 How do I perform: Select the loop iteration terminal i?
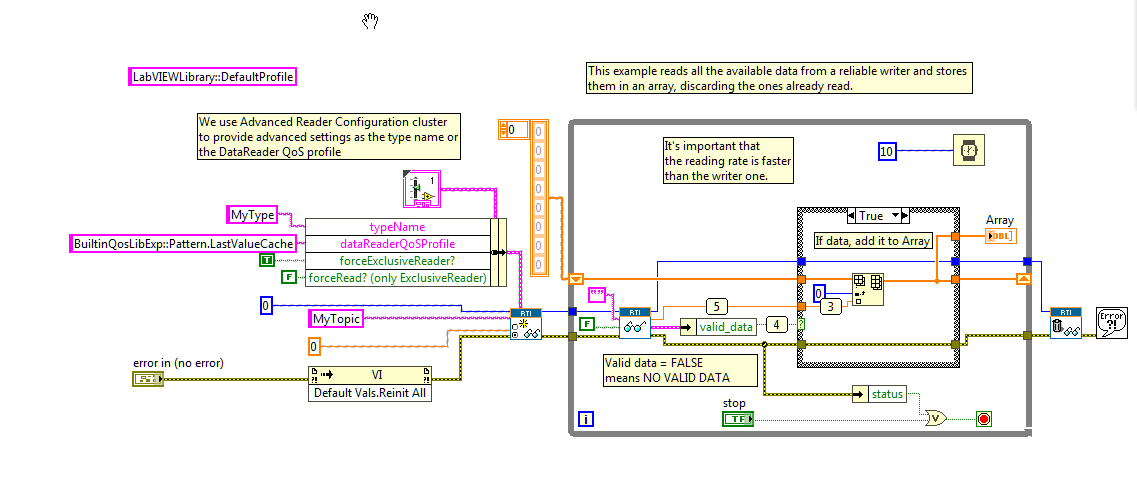586,419
